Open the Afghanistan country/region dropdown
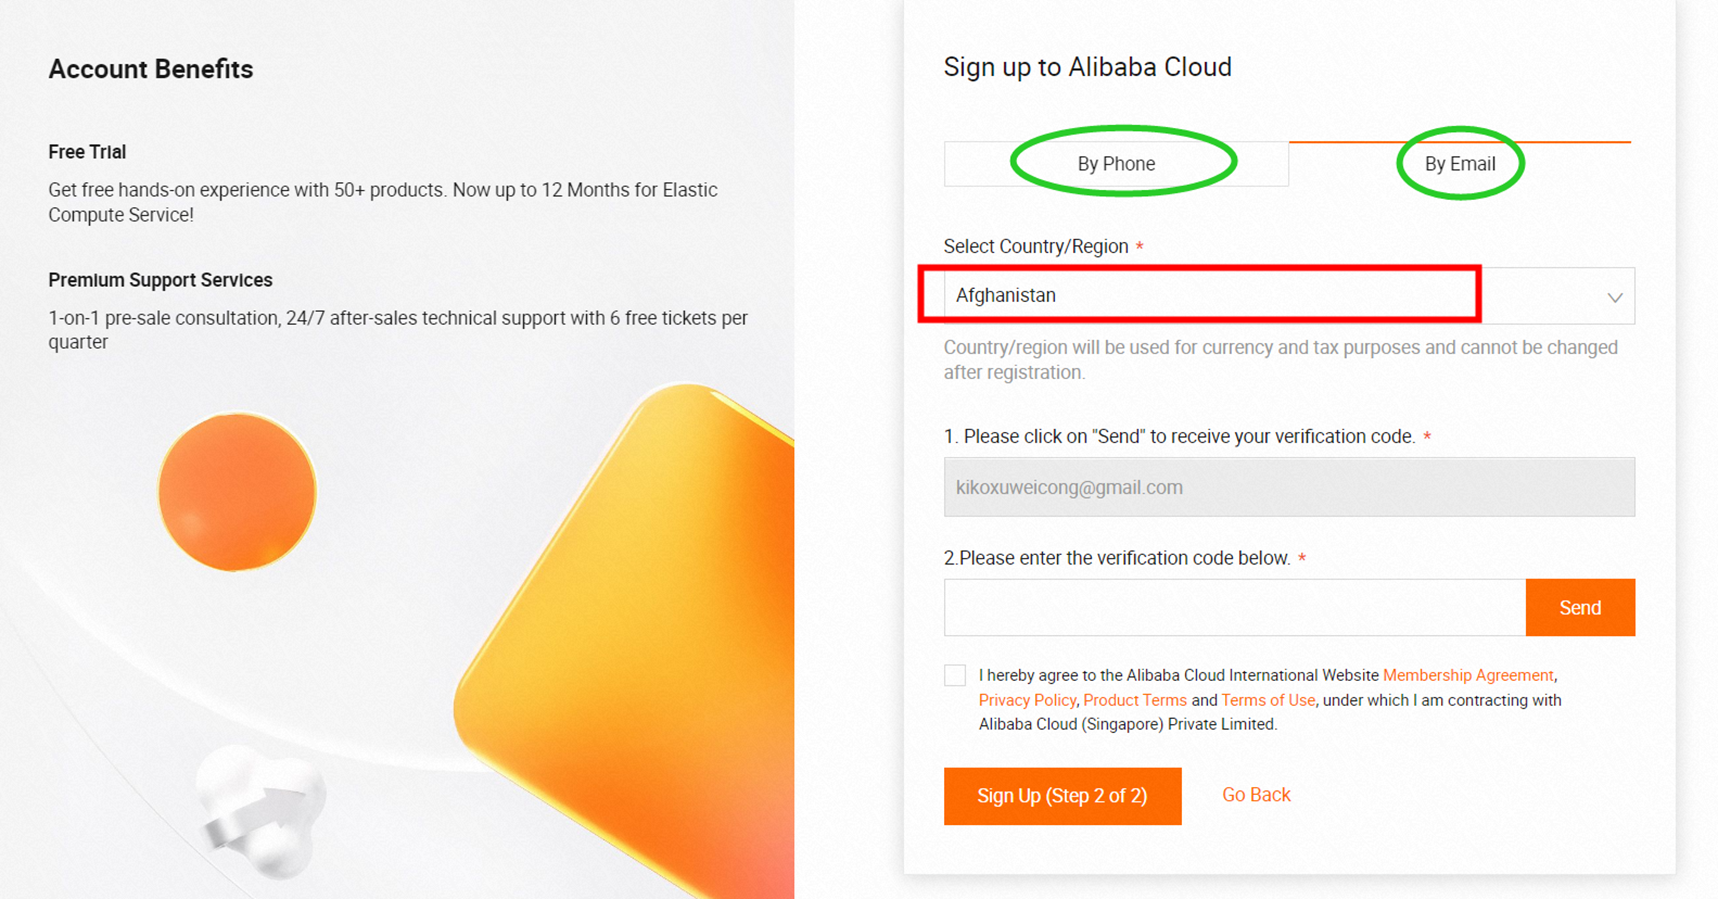 [1200, 295]
